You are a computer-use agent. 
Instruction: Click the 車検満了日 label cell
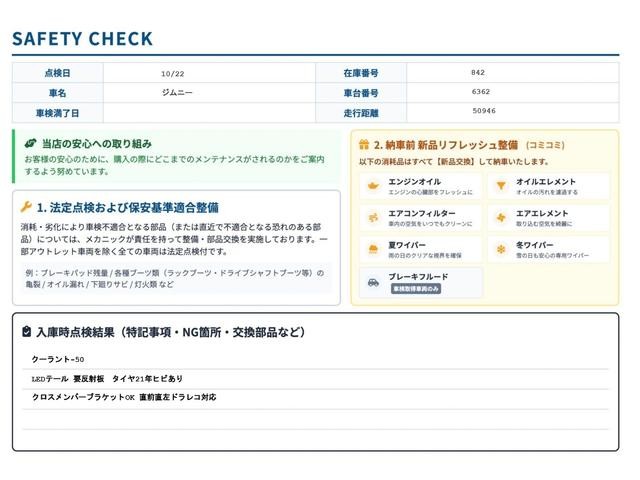58,113
